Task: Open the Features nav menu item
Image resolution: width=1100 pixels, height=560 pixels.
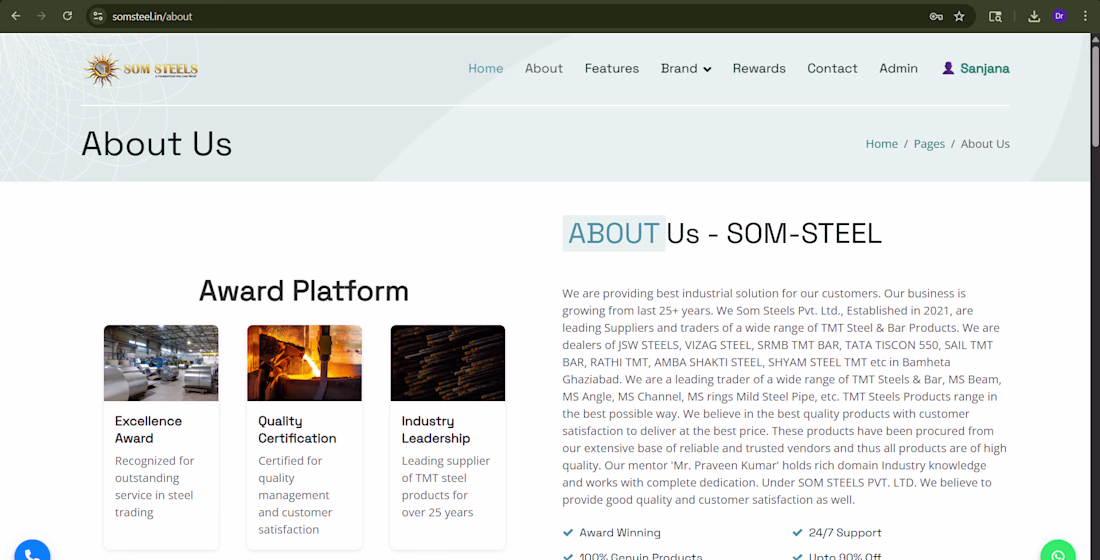Action: pos(612,68)
